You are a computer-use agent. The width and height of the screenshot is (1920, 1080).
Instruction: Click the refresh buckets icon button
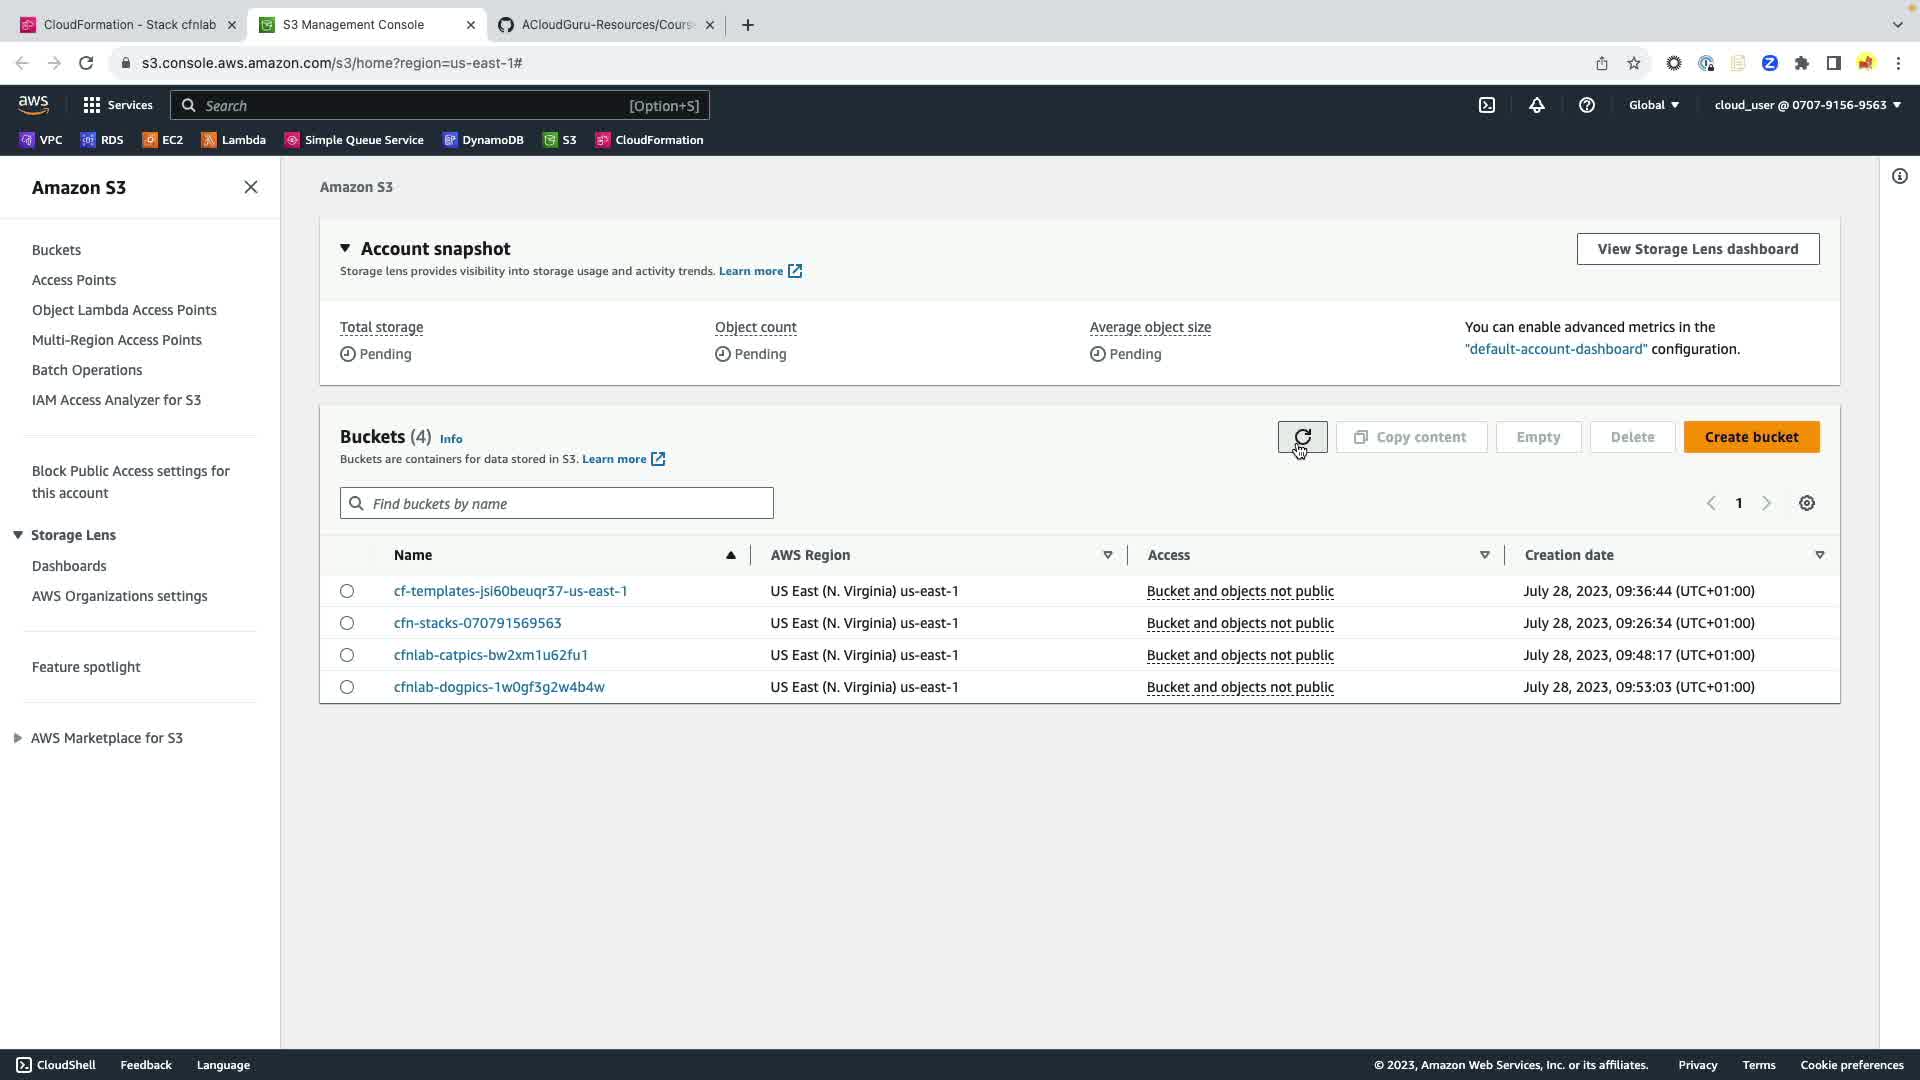pos(1302,437)
